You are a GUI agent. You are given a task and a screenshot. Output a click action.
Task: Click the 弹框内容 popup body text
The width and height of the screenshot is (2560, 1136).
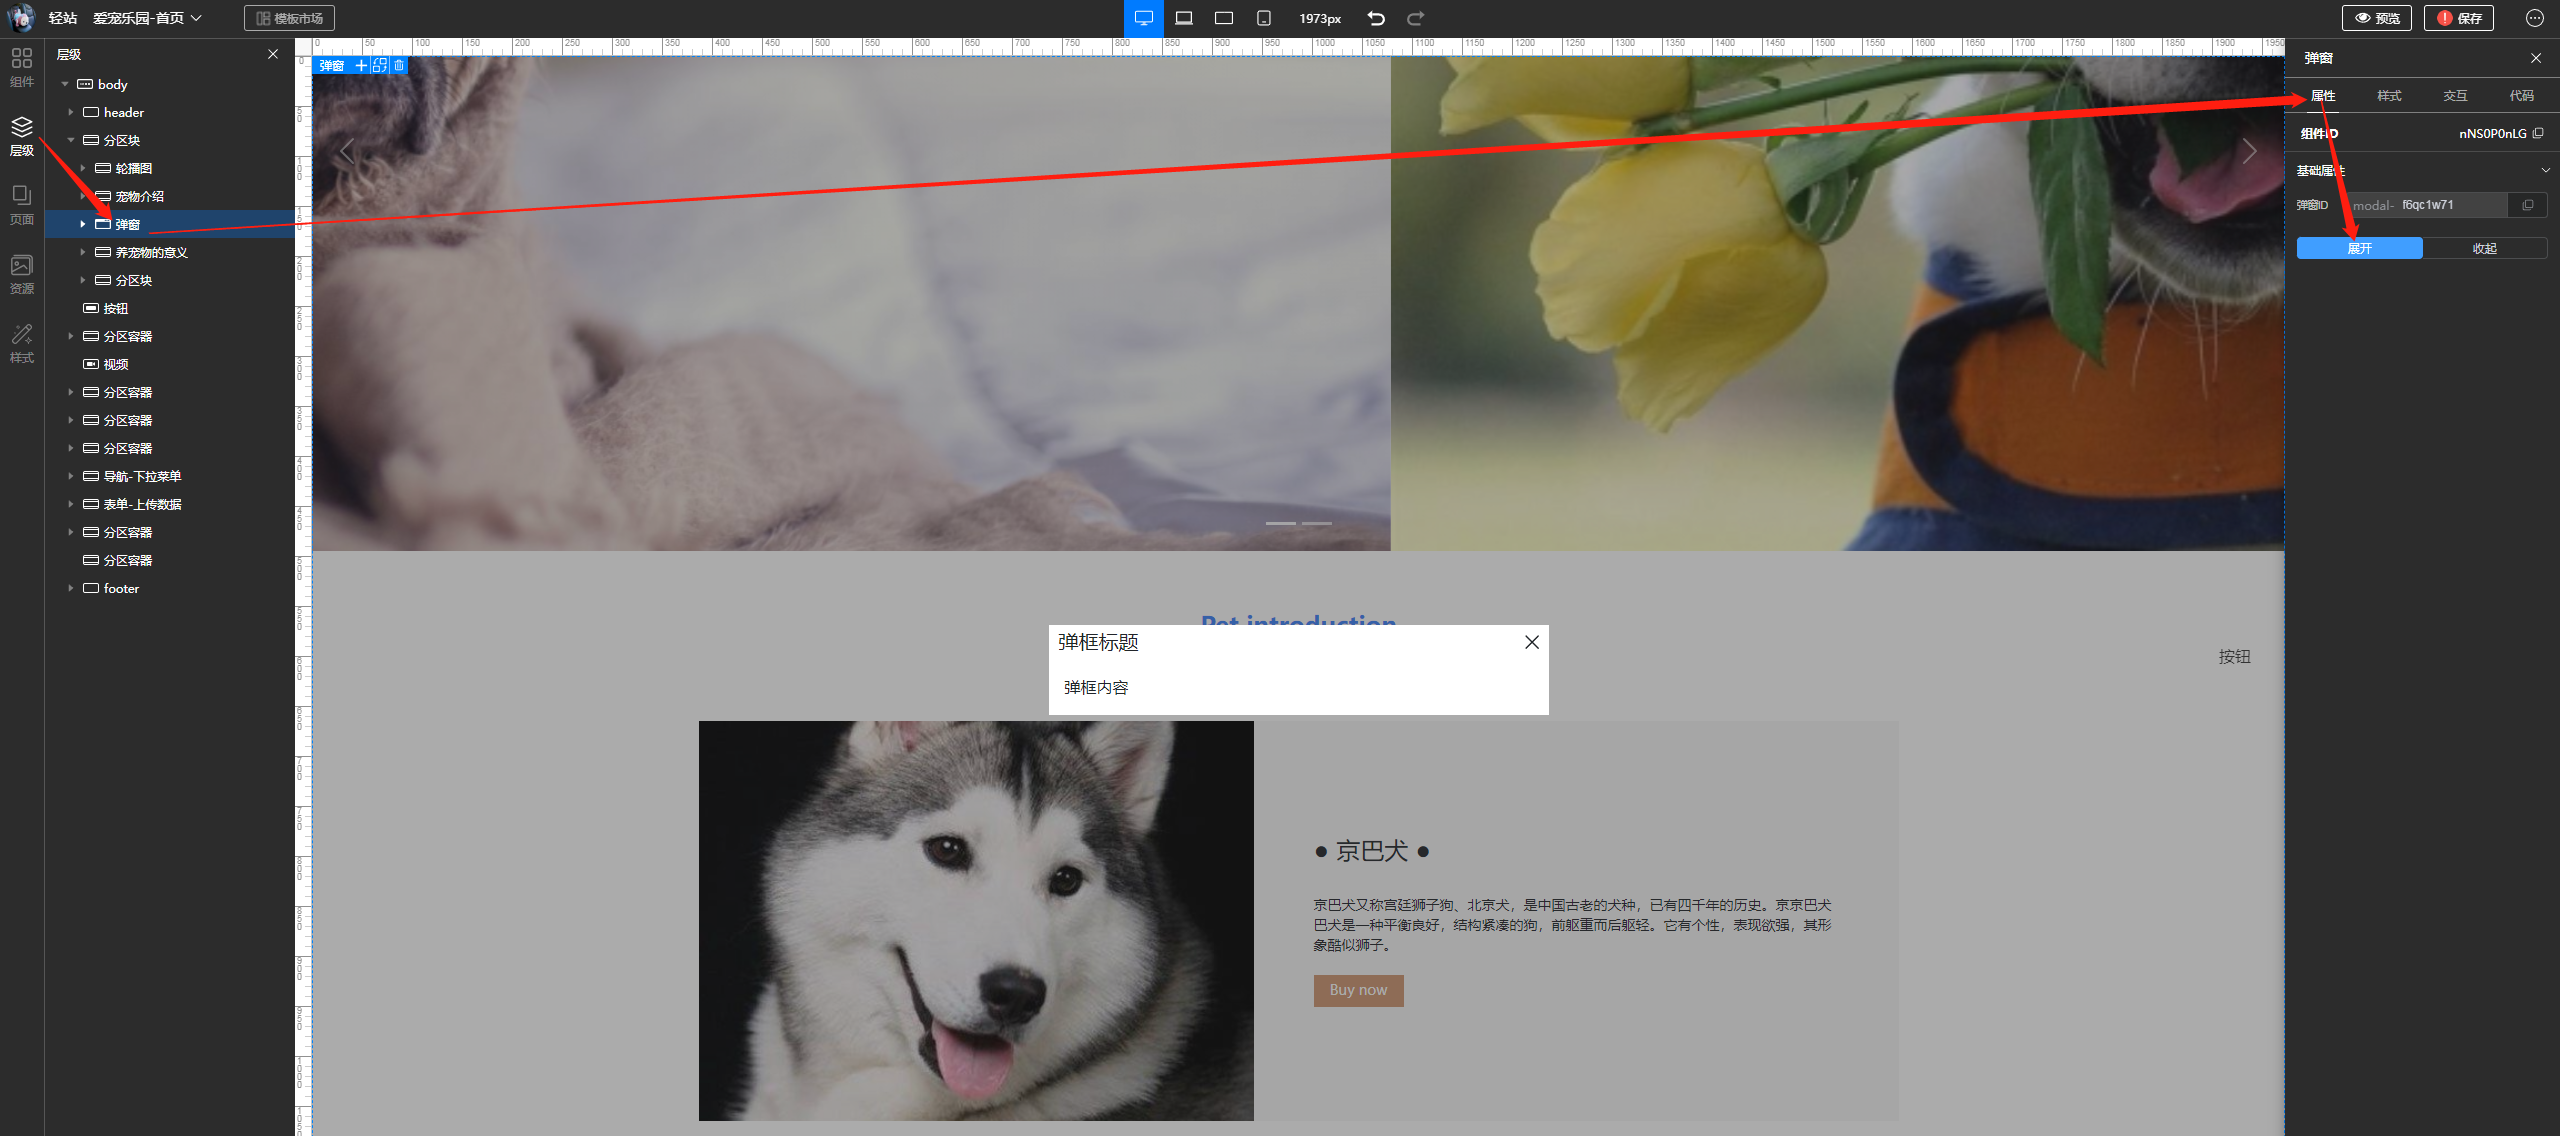(x=1096, y=687)
